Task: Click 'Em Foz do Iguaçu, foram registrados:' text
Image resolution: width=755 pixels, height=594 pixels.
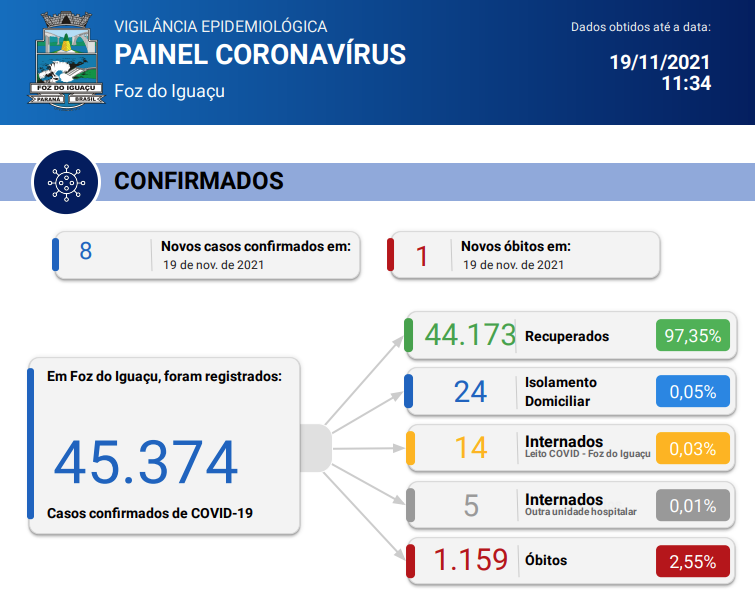Action: coord(164,376)
